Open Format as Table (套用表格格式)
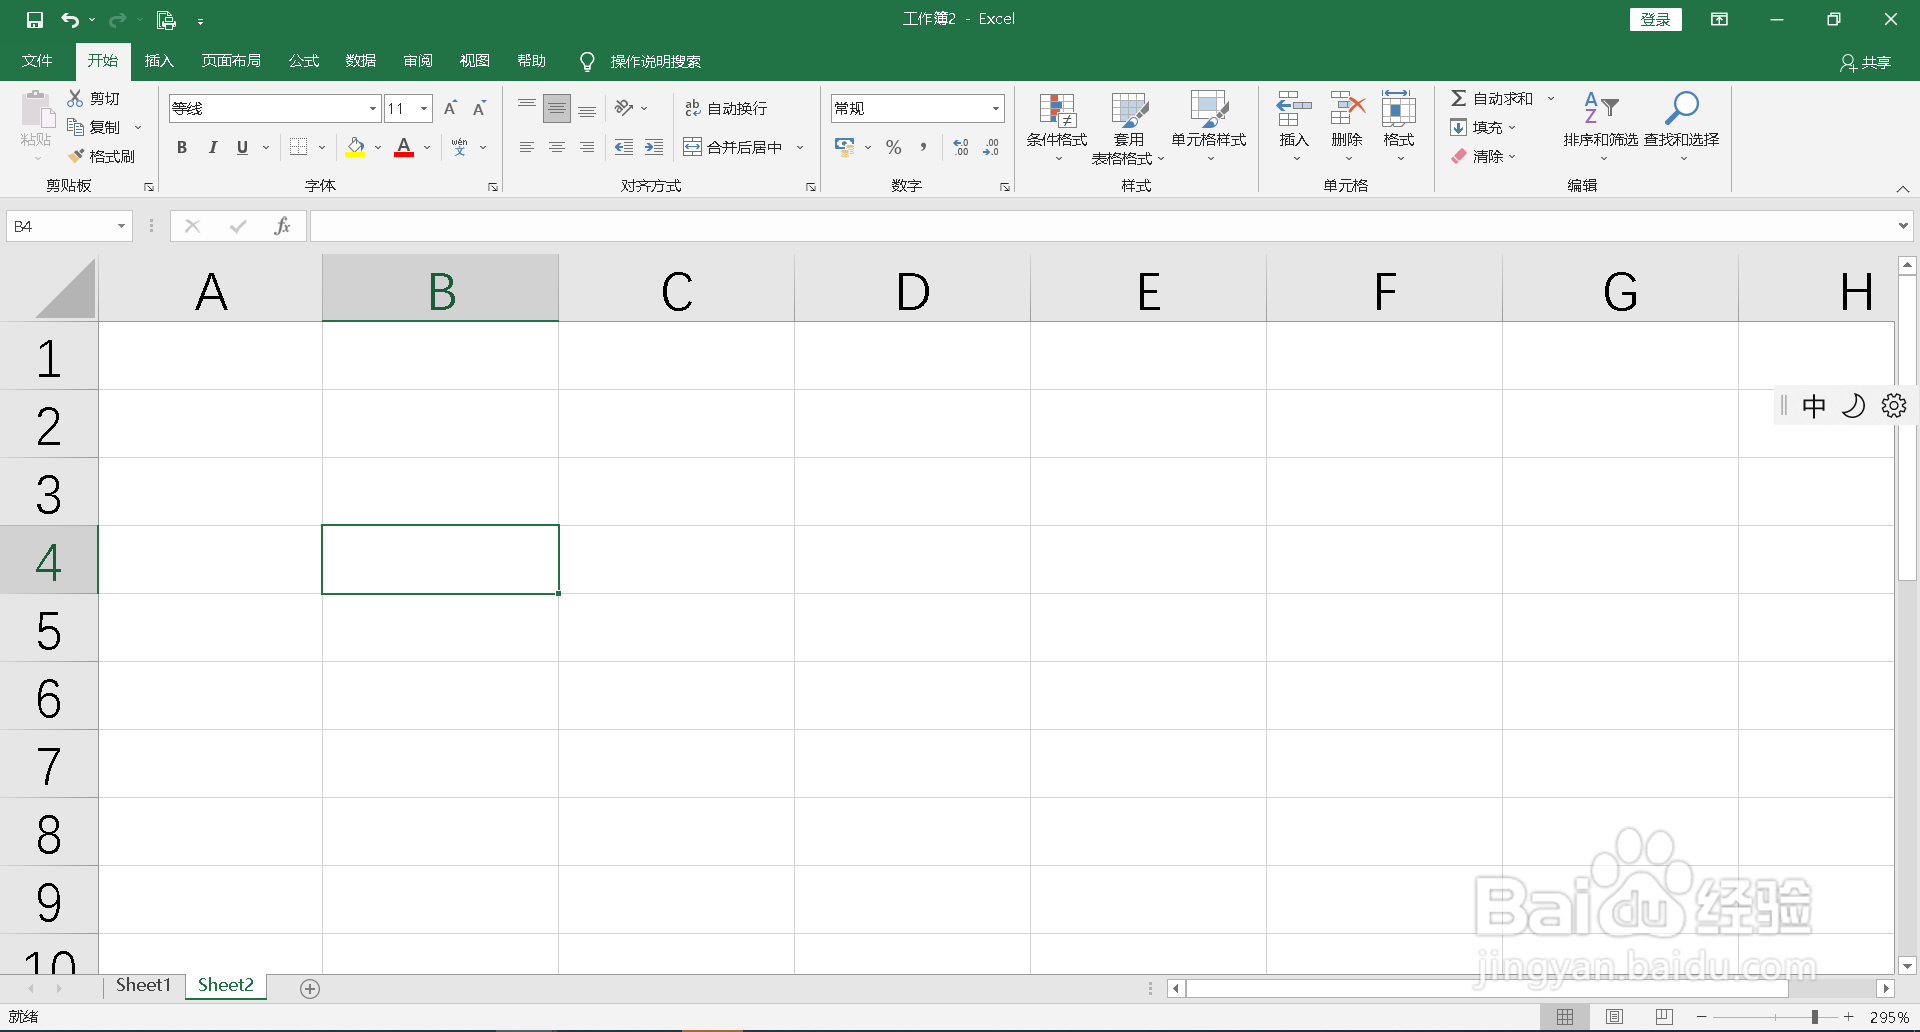1920x1032 pixels. (x=1129, y=128)
